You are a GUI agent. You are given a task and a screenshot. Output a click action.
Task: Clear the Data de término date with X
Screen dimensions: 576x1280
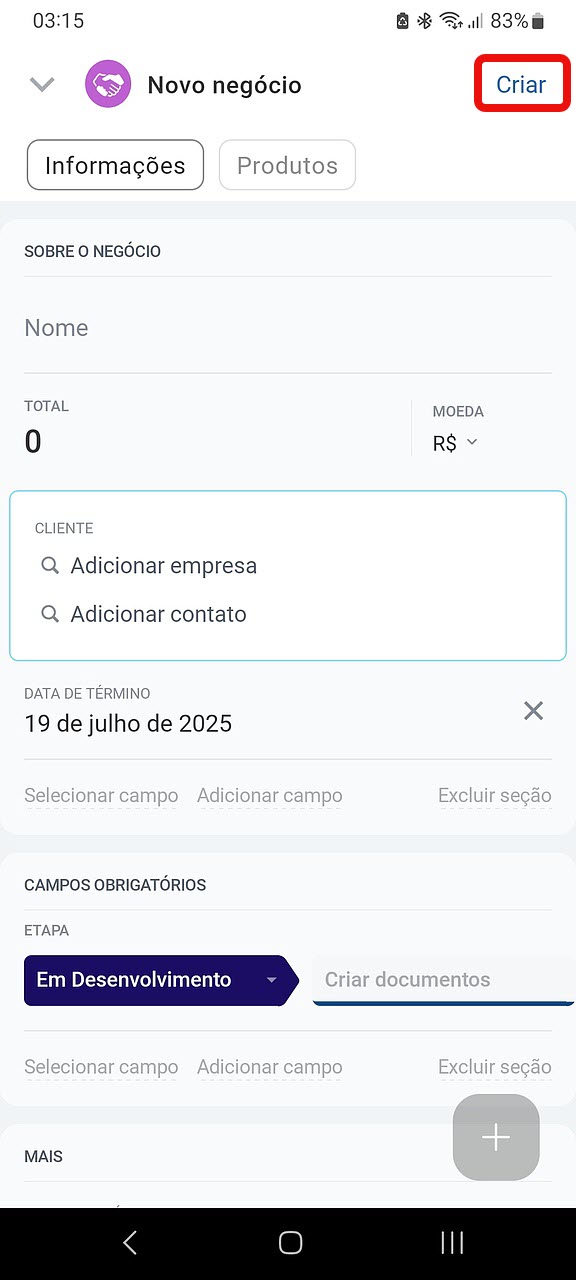coord(534,711)
